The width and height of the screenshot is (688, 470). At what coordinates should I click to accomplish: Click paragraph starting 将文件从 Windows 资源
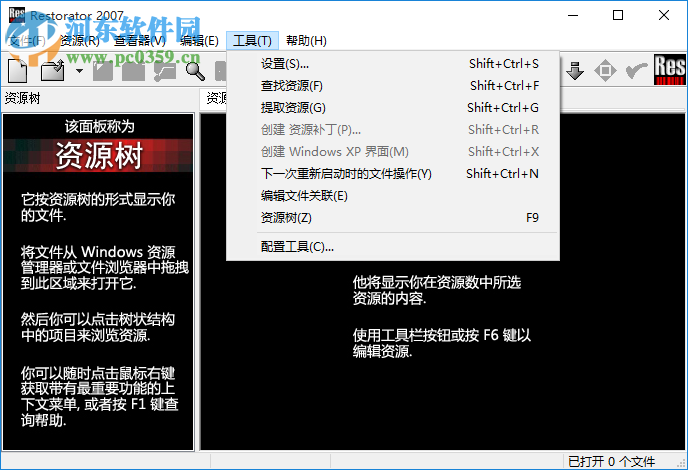point(104,268)
